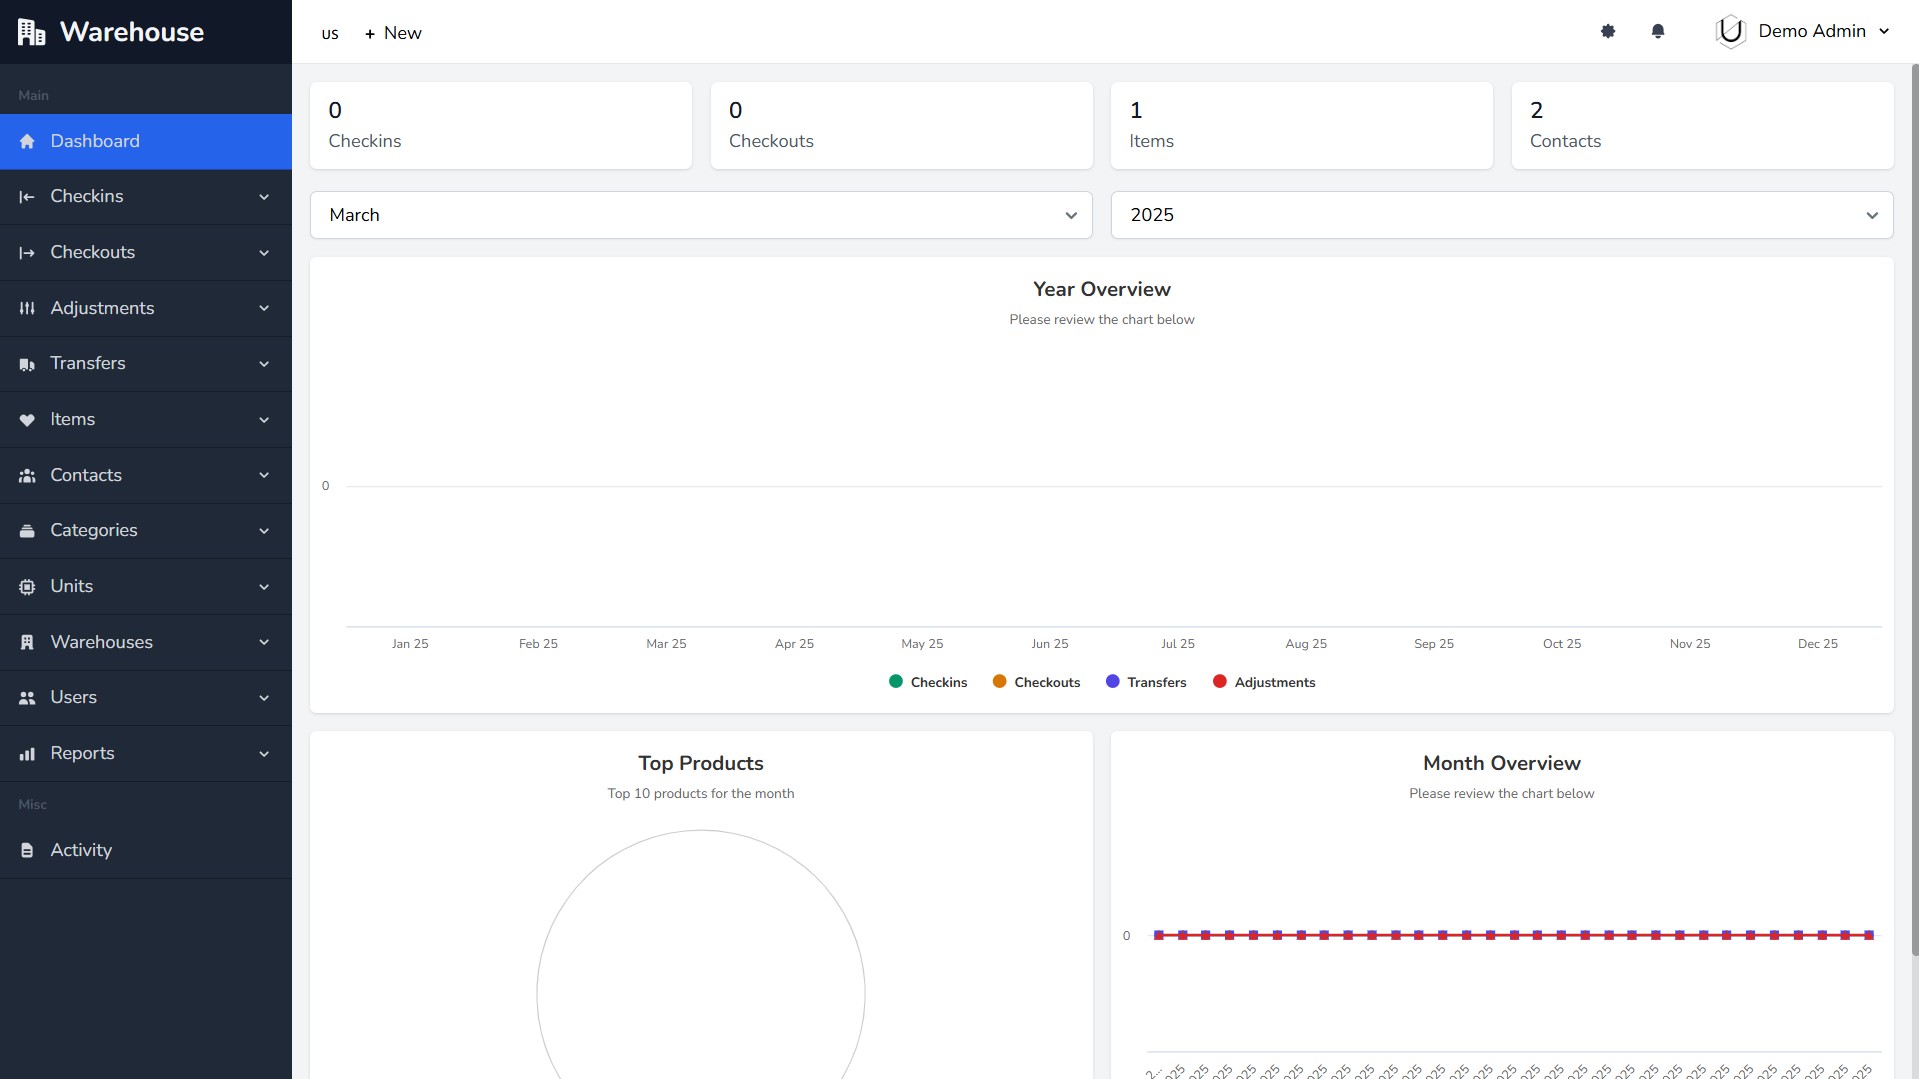The image size is (1919, 1079).
Task: Click the + New button
Action: [393, 33]
